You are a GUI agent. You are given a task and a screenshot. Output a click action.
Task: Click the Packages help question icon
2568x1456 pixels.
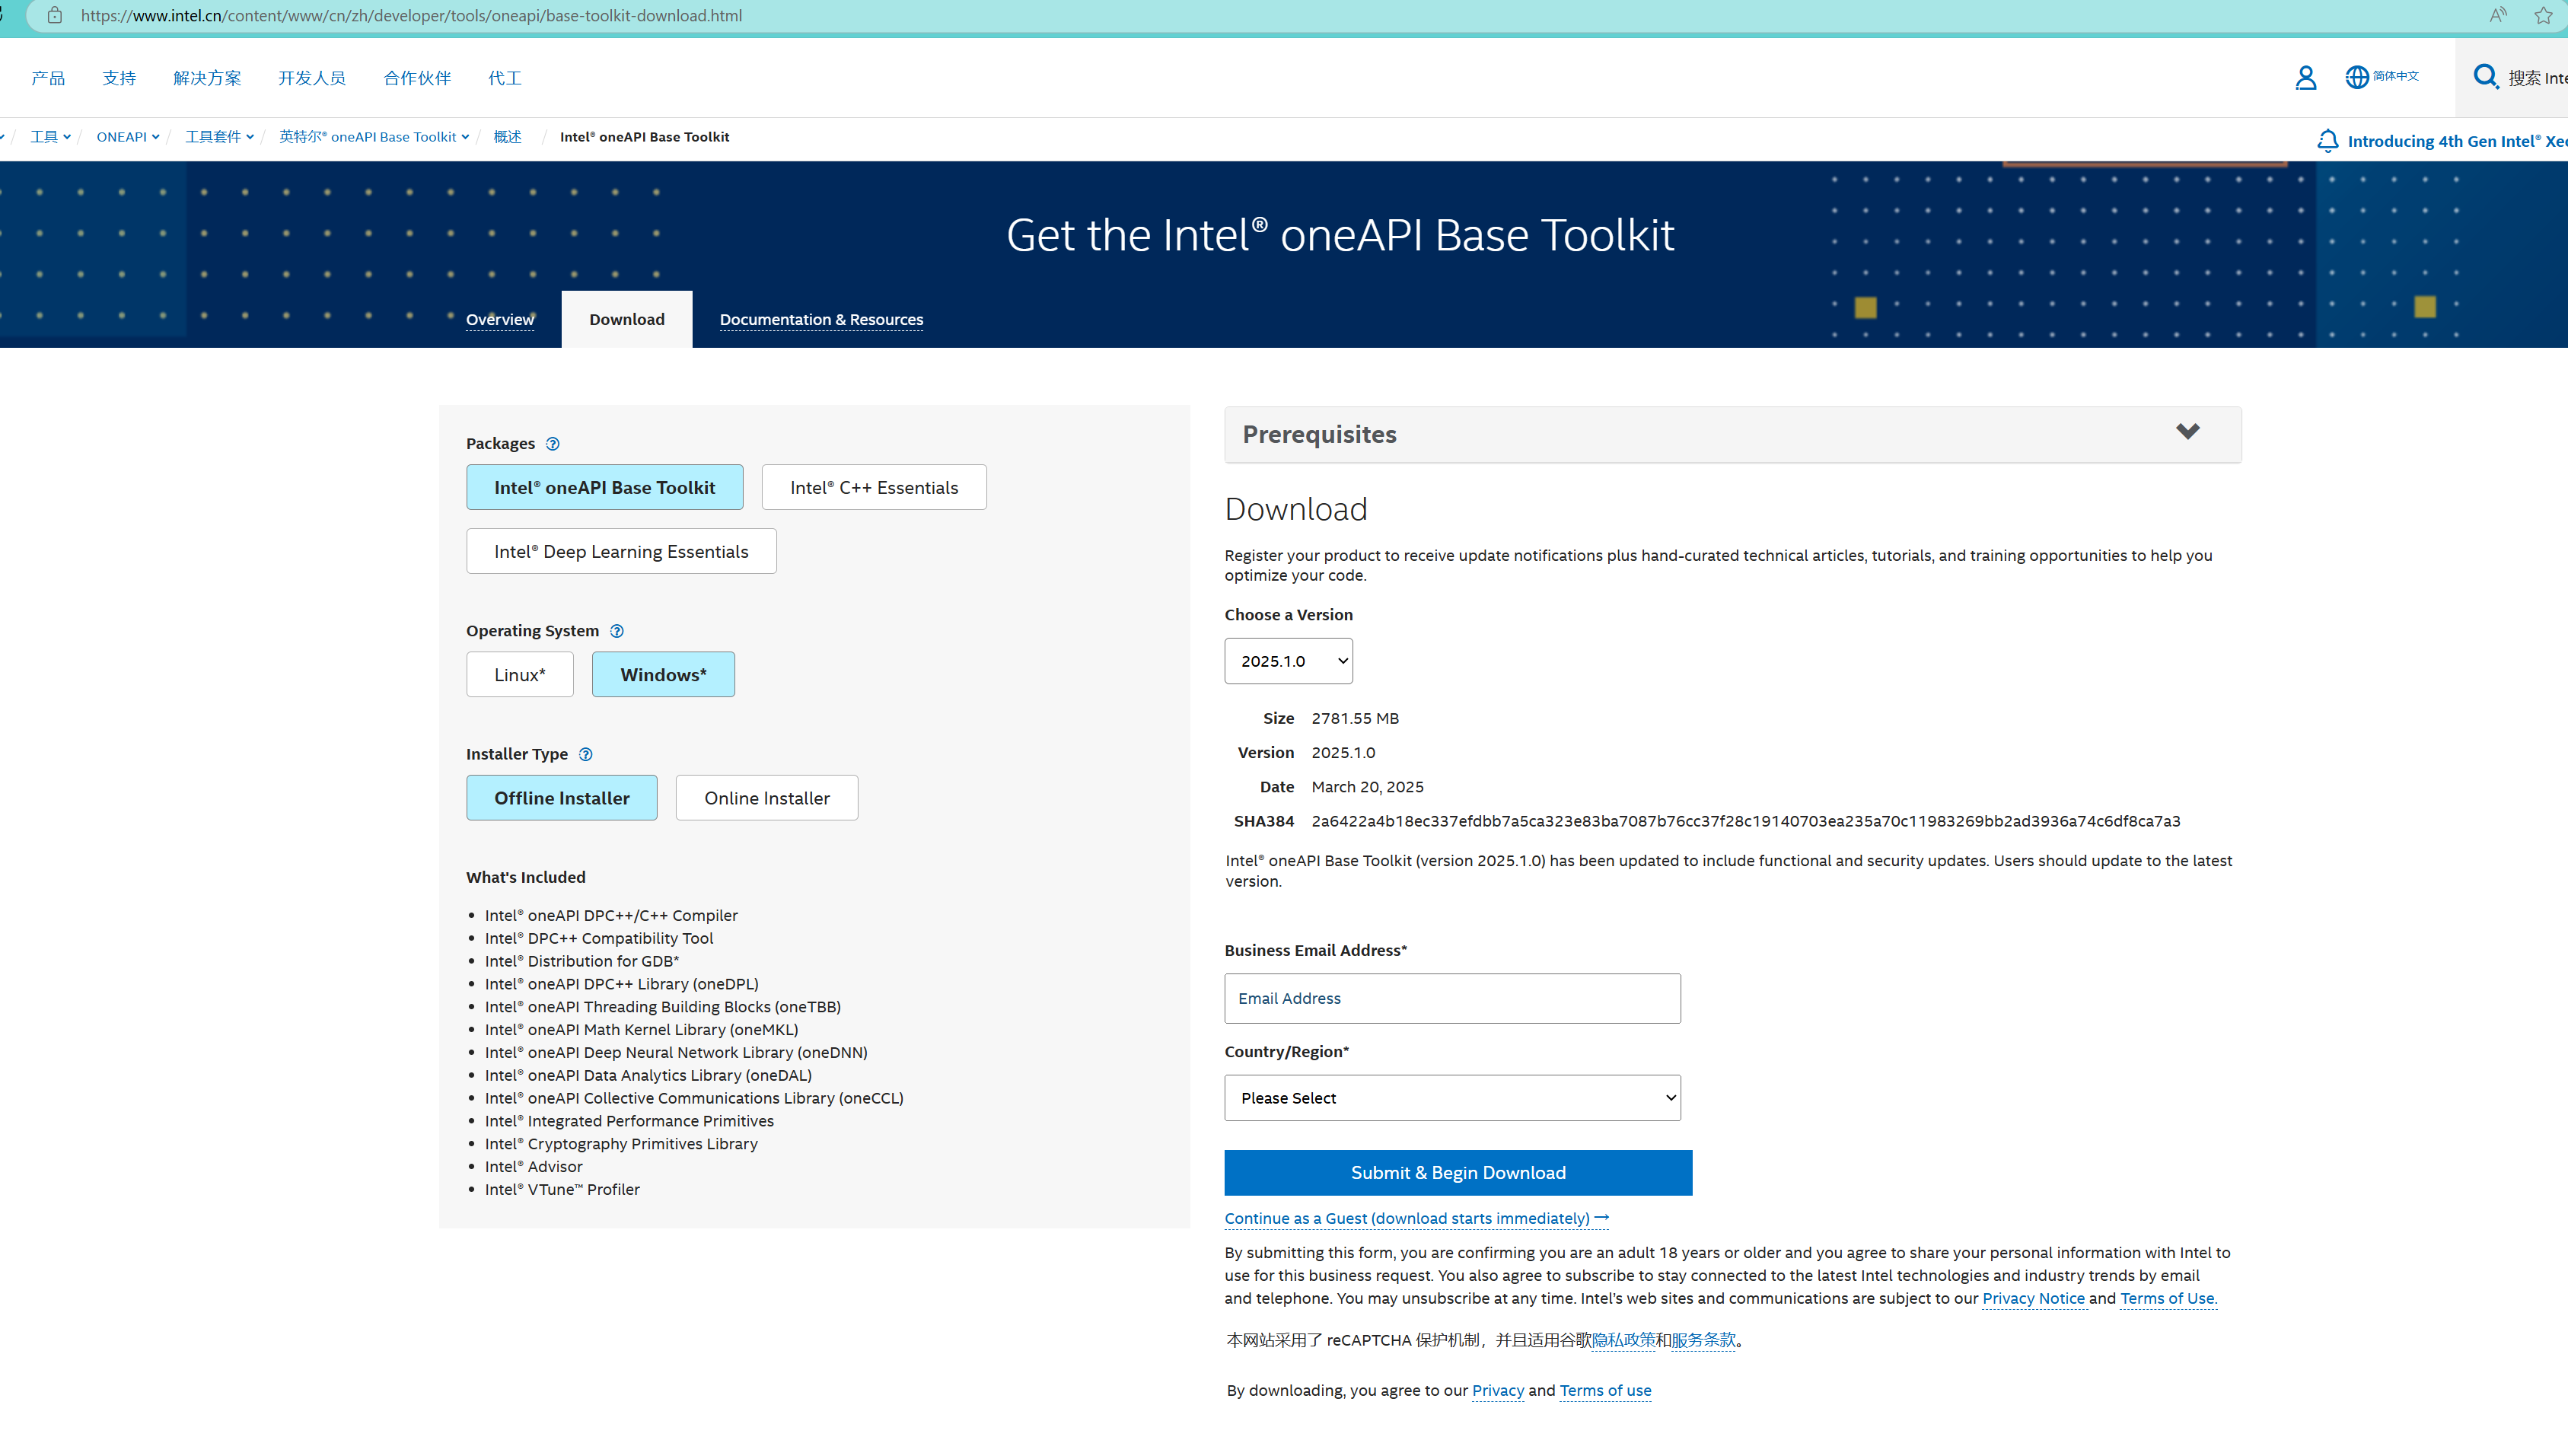[x=552, y=444]
